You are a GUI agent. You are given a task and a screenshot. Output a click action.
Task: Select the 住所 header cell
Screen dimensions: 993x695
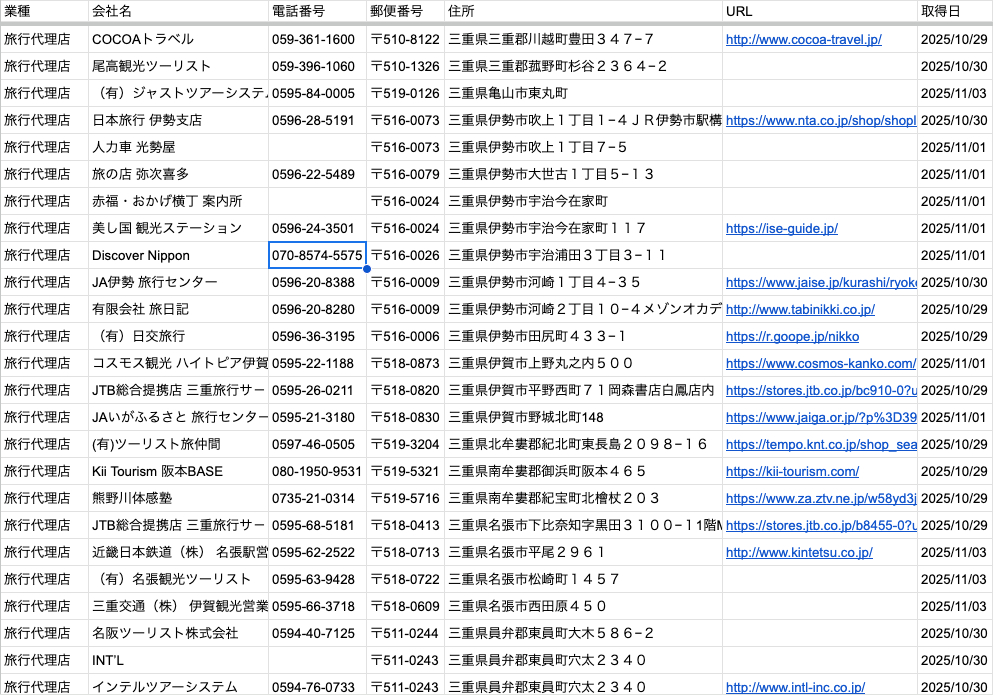point(583,11)
